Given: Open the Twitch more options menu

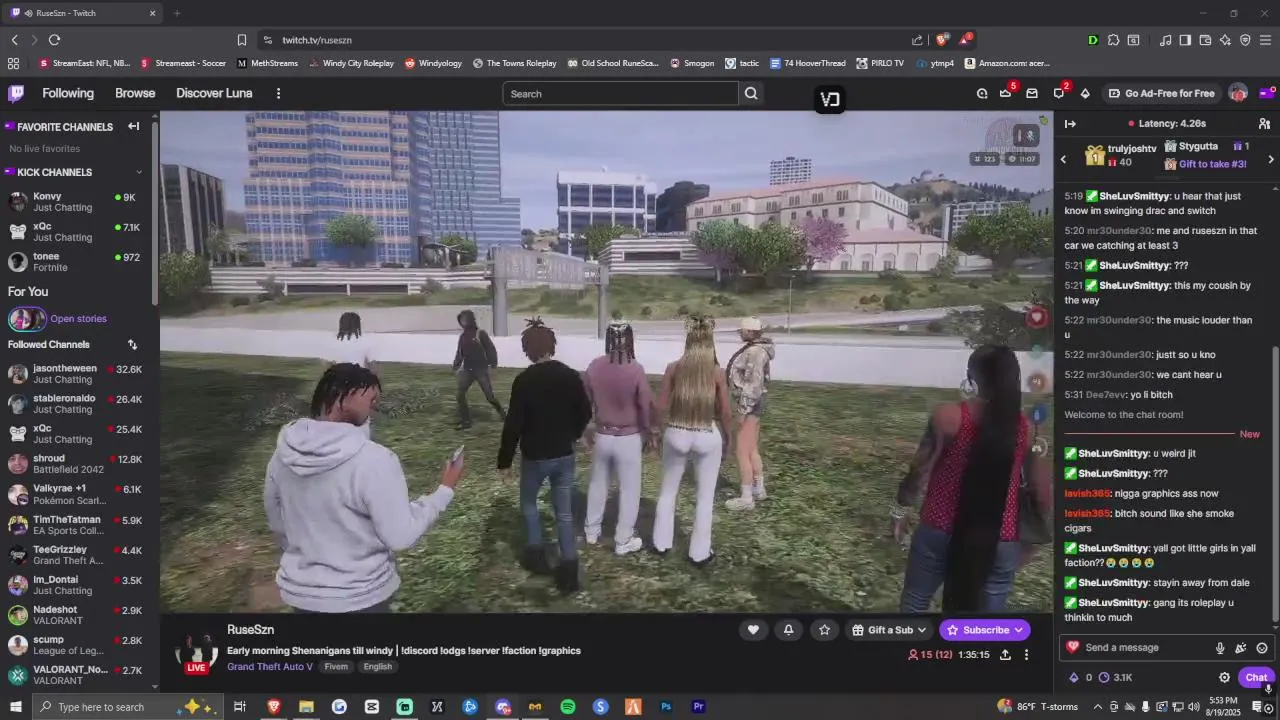Looking at the screenshot, I should 278,93.
